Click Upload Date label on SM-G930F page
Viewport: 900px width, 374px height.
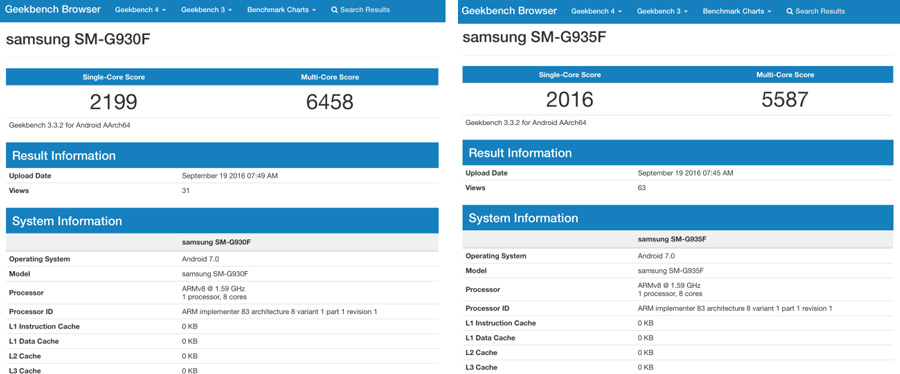point(30,176)
